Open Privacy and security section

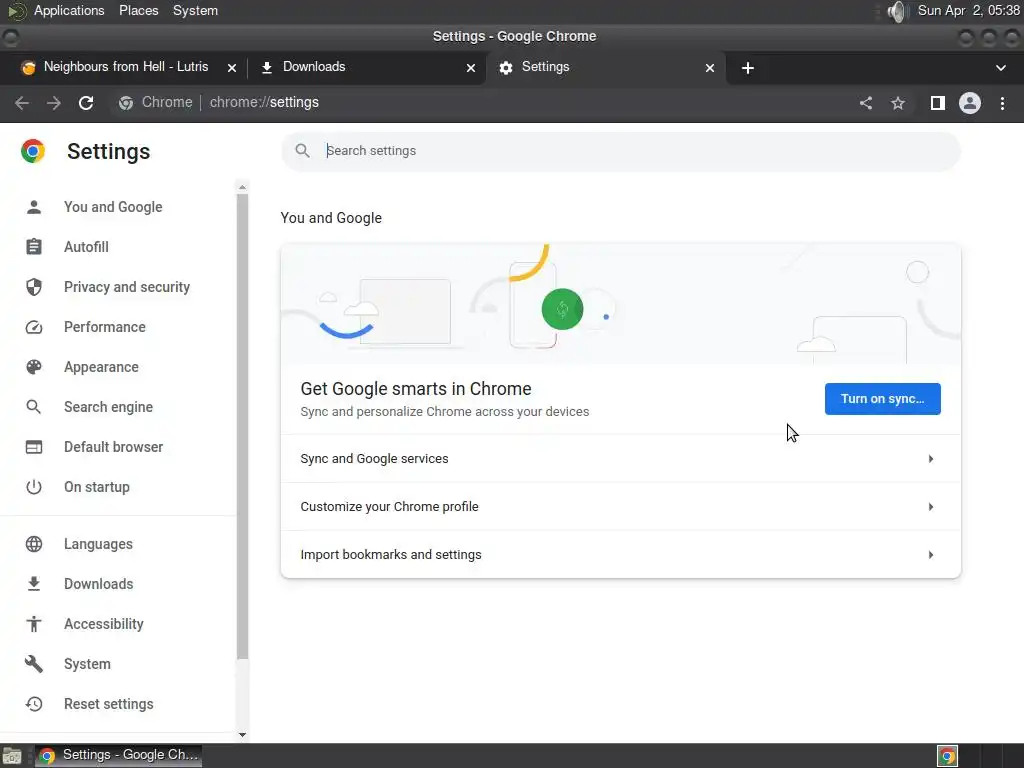[x=127, y=287]
